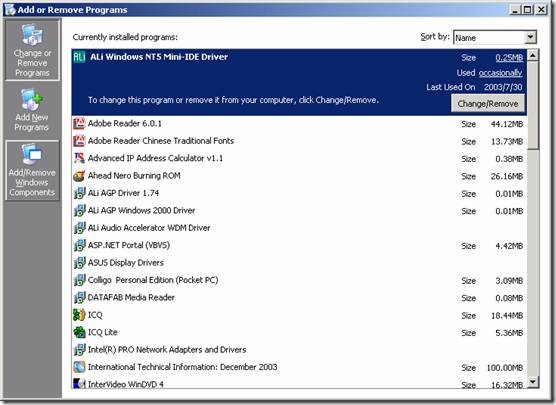Screen dimensions: 556x405
Task: Click the ICQ flower icon
Action: (79, 315)
